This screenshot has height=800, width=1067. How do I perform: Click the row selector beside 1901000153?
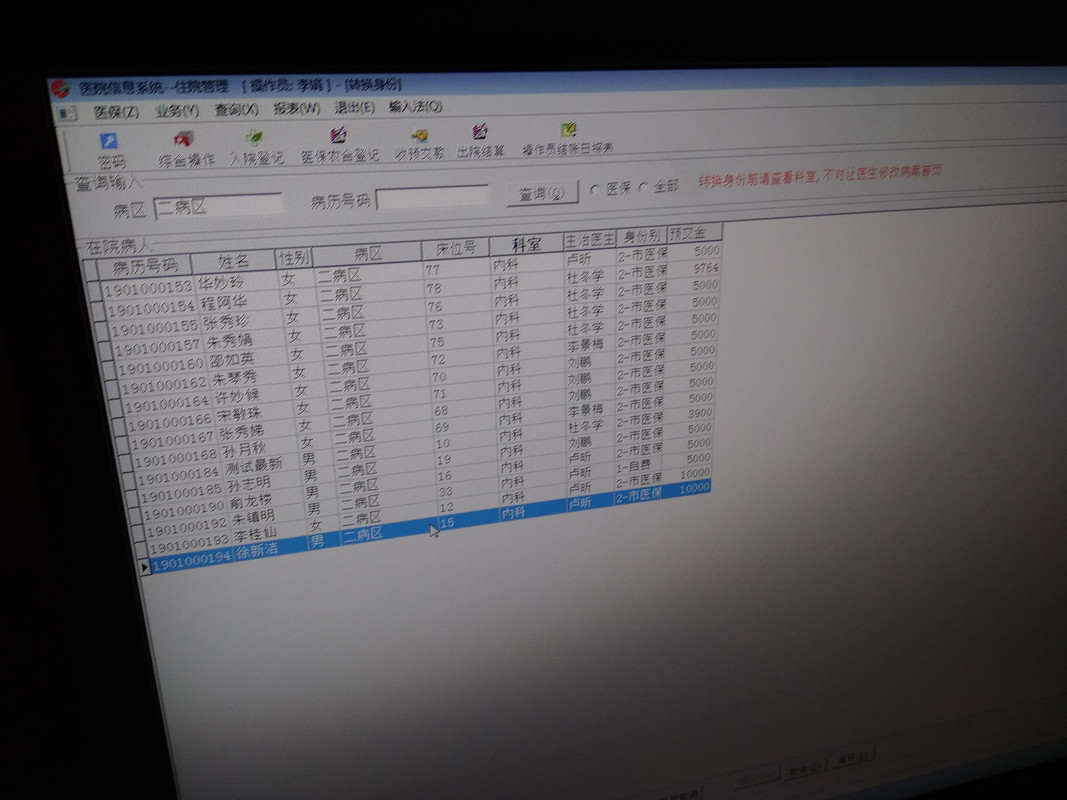pos(93,292)
